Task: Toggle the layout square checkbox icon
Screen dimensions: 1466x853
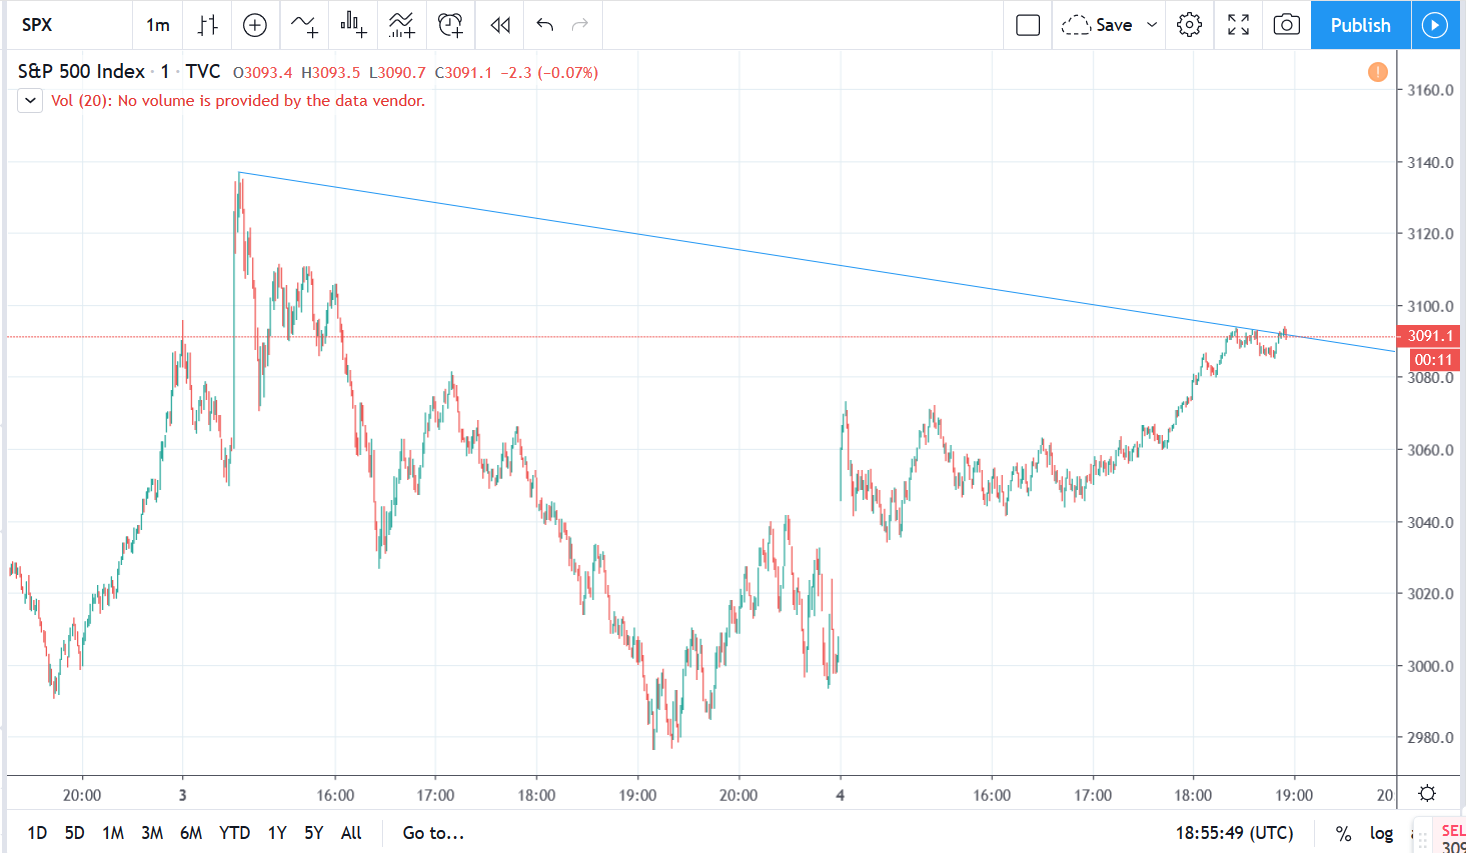Action: 1028,25
